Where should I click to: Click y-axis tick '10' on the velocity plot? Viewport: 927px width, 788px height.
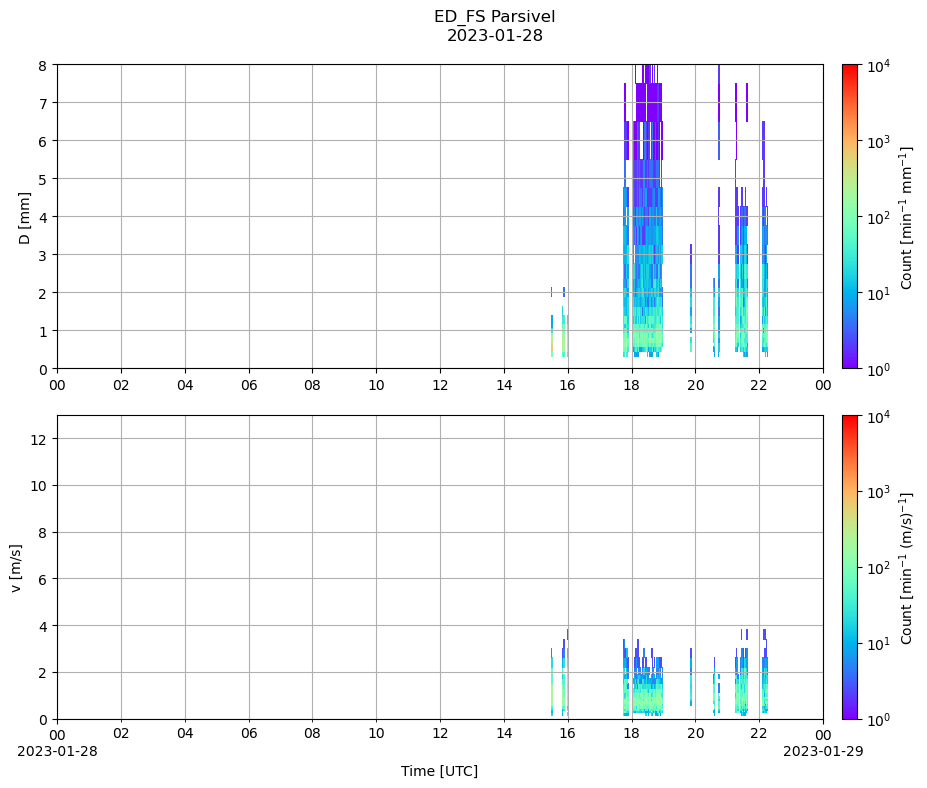39,486
